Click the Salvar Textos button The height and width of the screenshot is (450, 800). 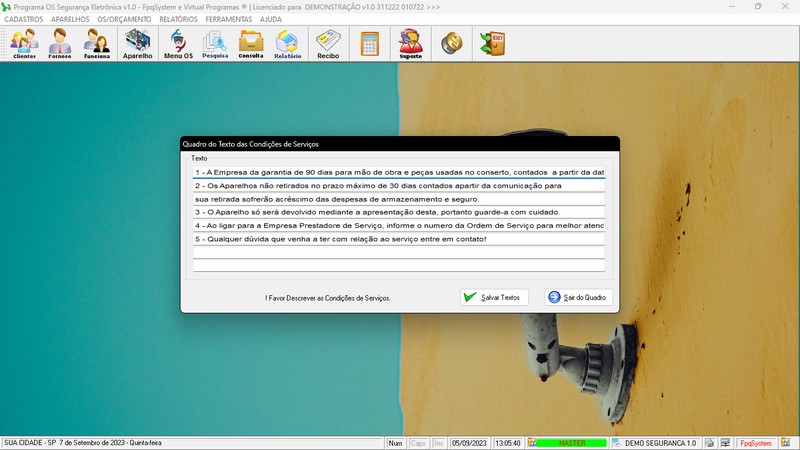pos(494,297)
